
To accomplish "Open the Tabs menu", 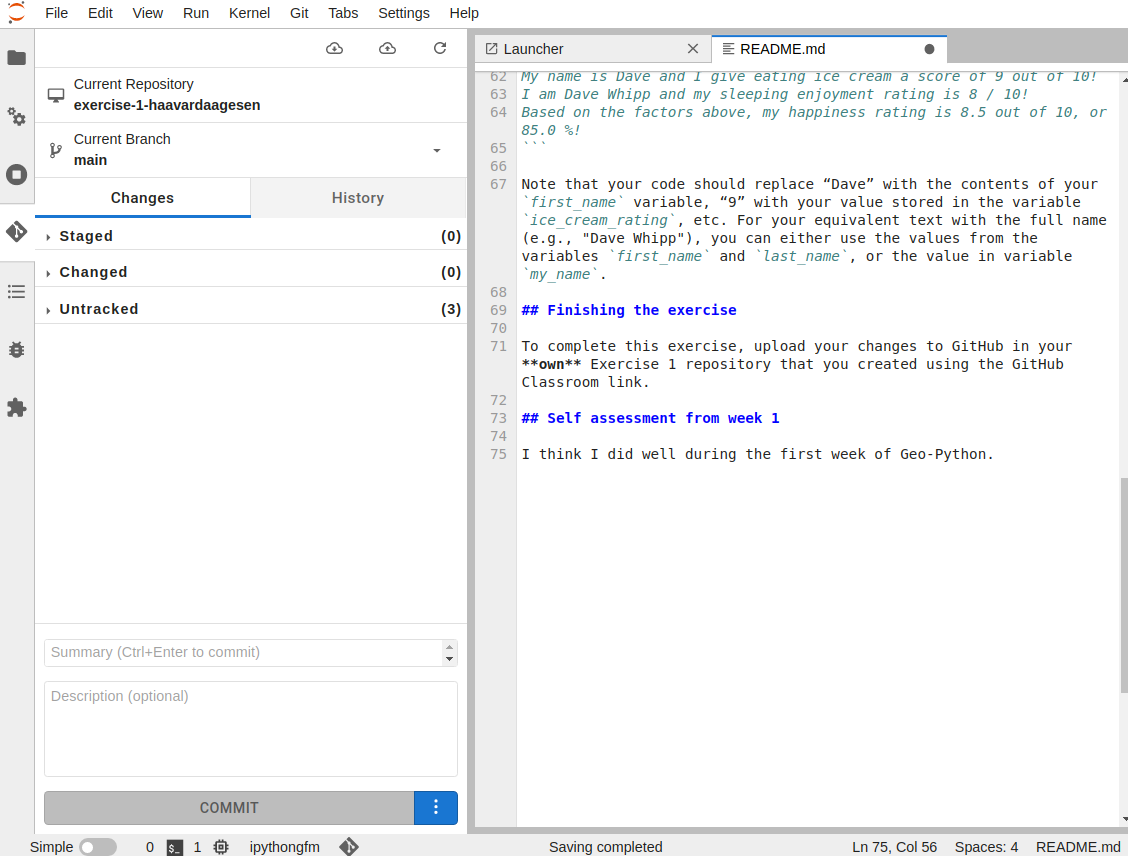I will coord(343,13).
